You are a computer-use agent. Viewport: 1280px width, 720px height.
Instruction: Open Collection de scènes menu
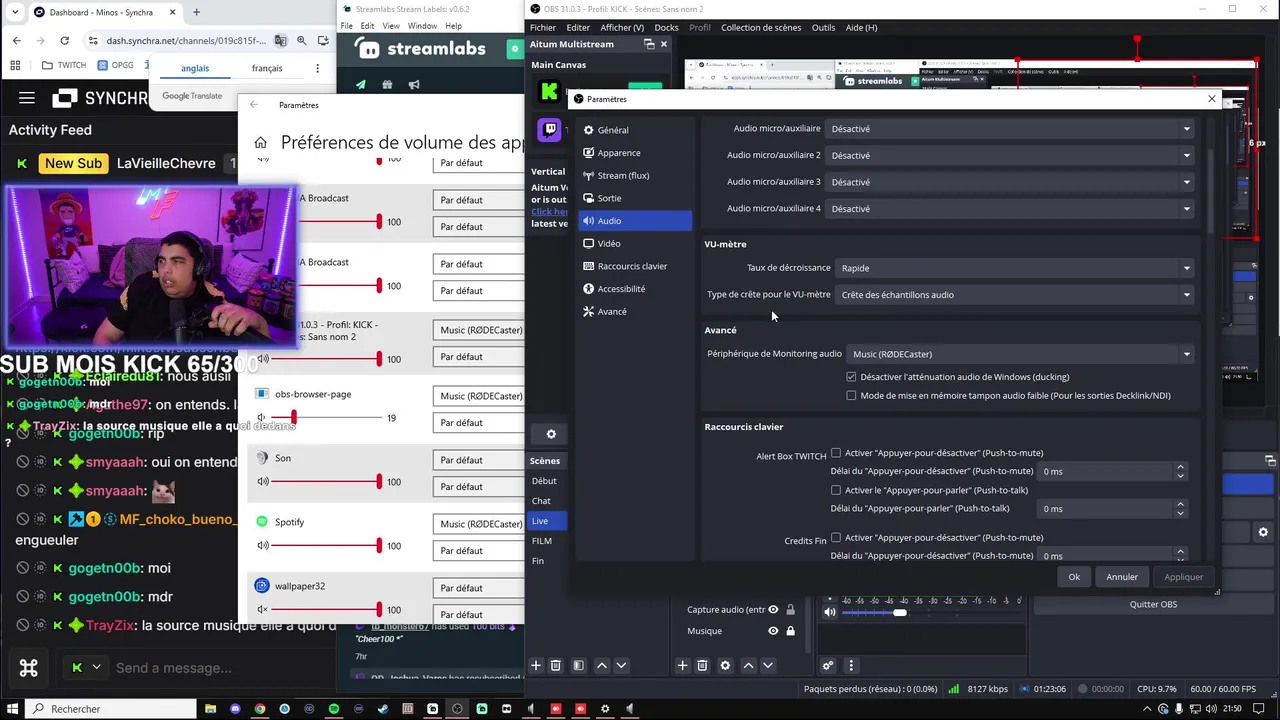(x=761, y=27)
